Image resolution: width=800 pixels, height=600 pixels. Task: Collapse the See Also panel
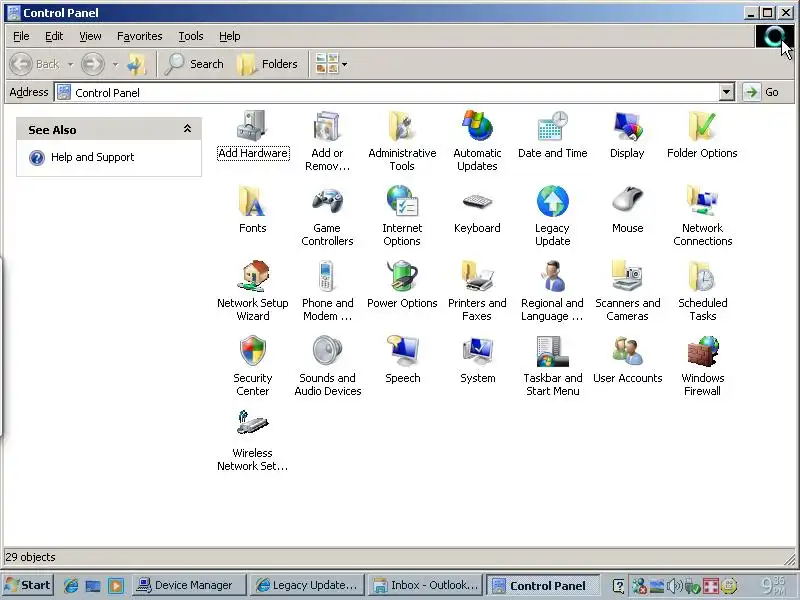pyautogui.click(x=187, y=129)
